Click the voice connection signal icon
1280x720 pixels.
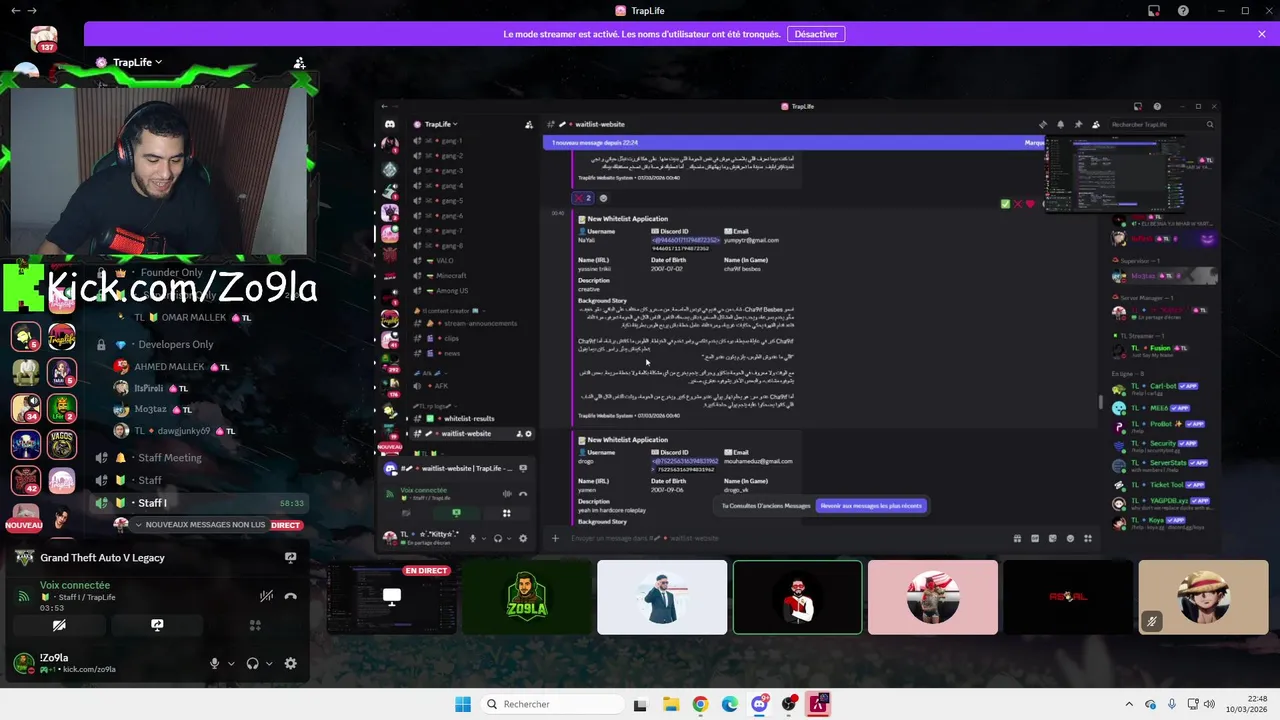(24, 596)
